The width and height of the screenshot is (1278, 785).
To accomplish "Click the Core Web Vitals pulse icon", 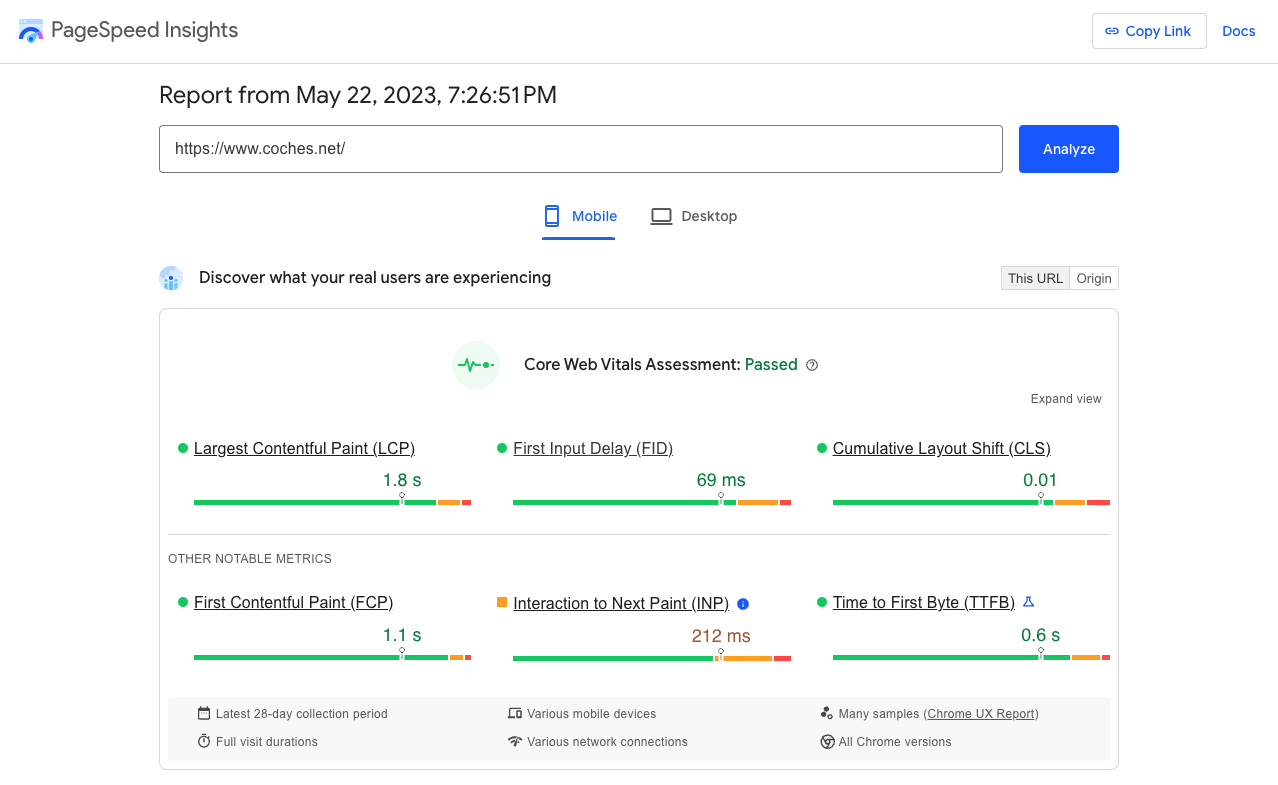I will 476,365.
